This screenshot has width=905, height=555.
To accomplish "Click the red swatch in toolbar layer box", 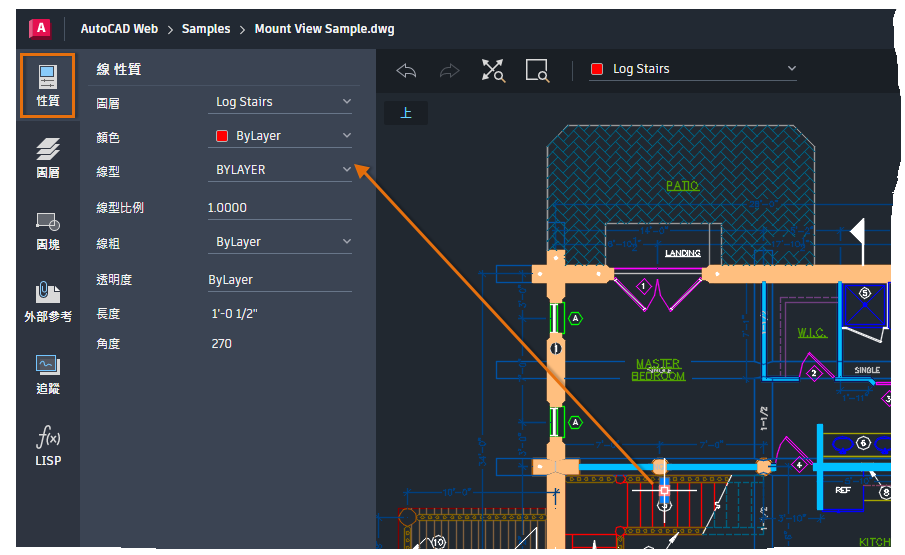I will tap(597, 69).
